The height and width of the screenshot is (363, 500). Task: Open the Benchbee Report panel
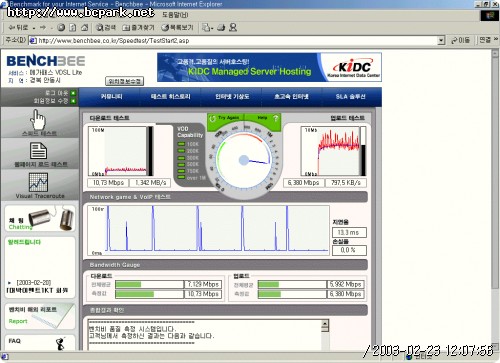tap(40, 316)
